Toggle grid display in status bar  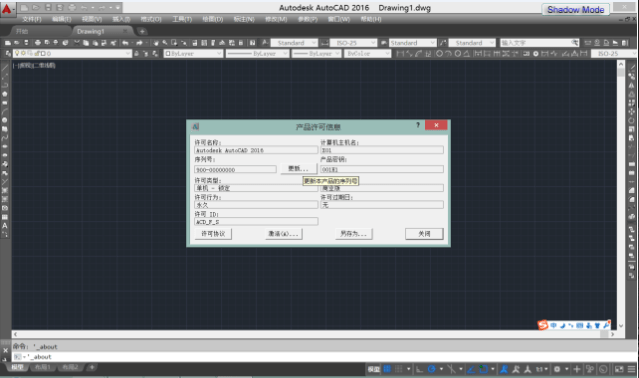click(387, 369)
